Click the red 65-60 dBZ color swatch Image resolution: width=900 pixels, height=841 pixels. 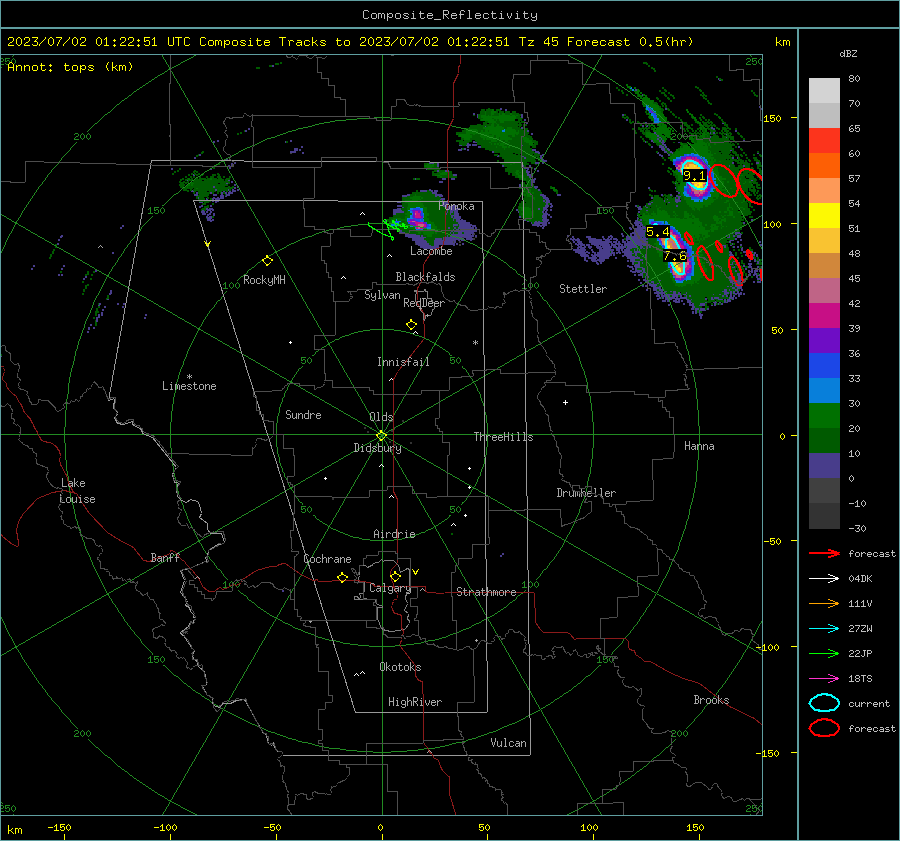point(824,141)
